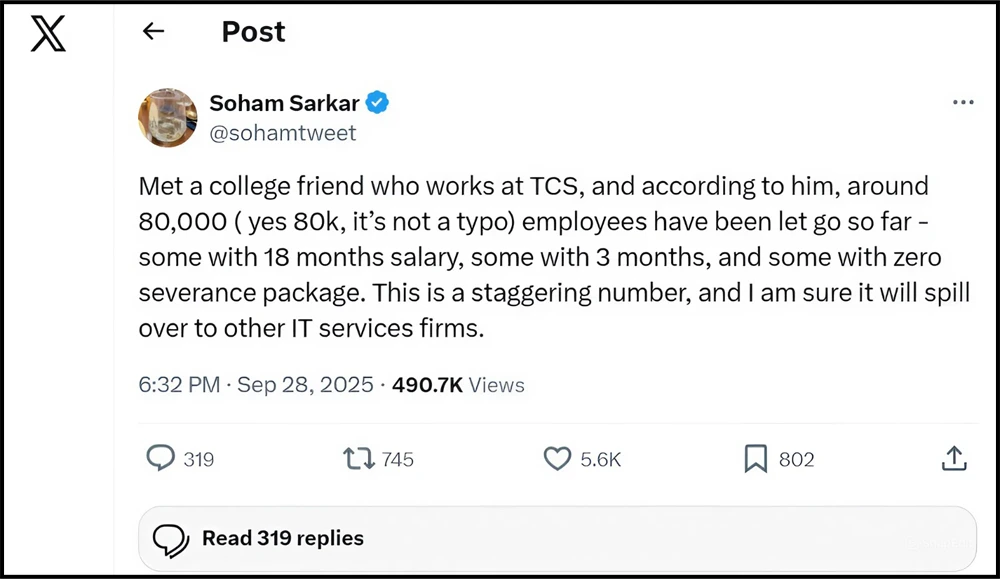
Task: Click the Post header title
Action: pos(253,32)
